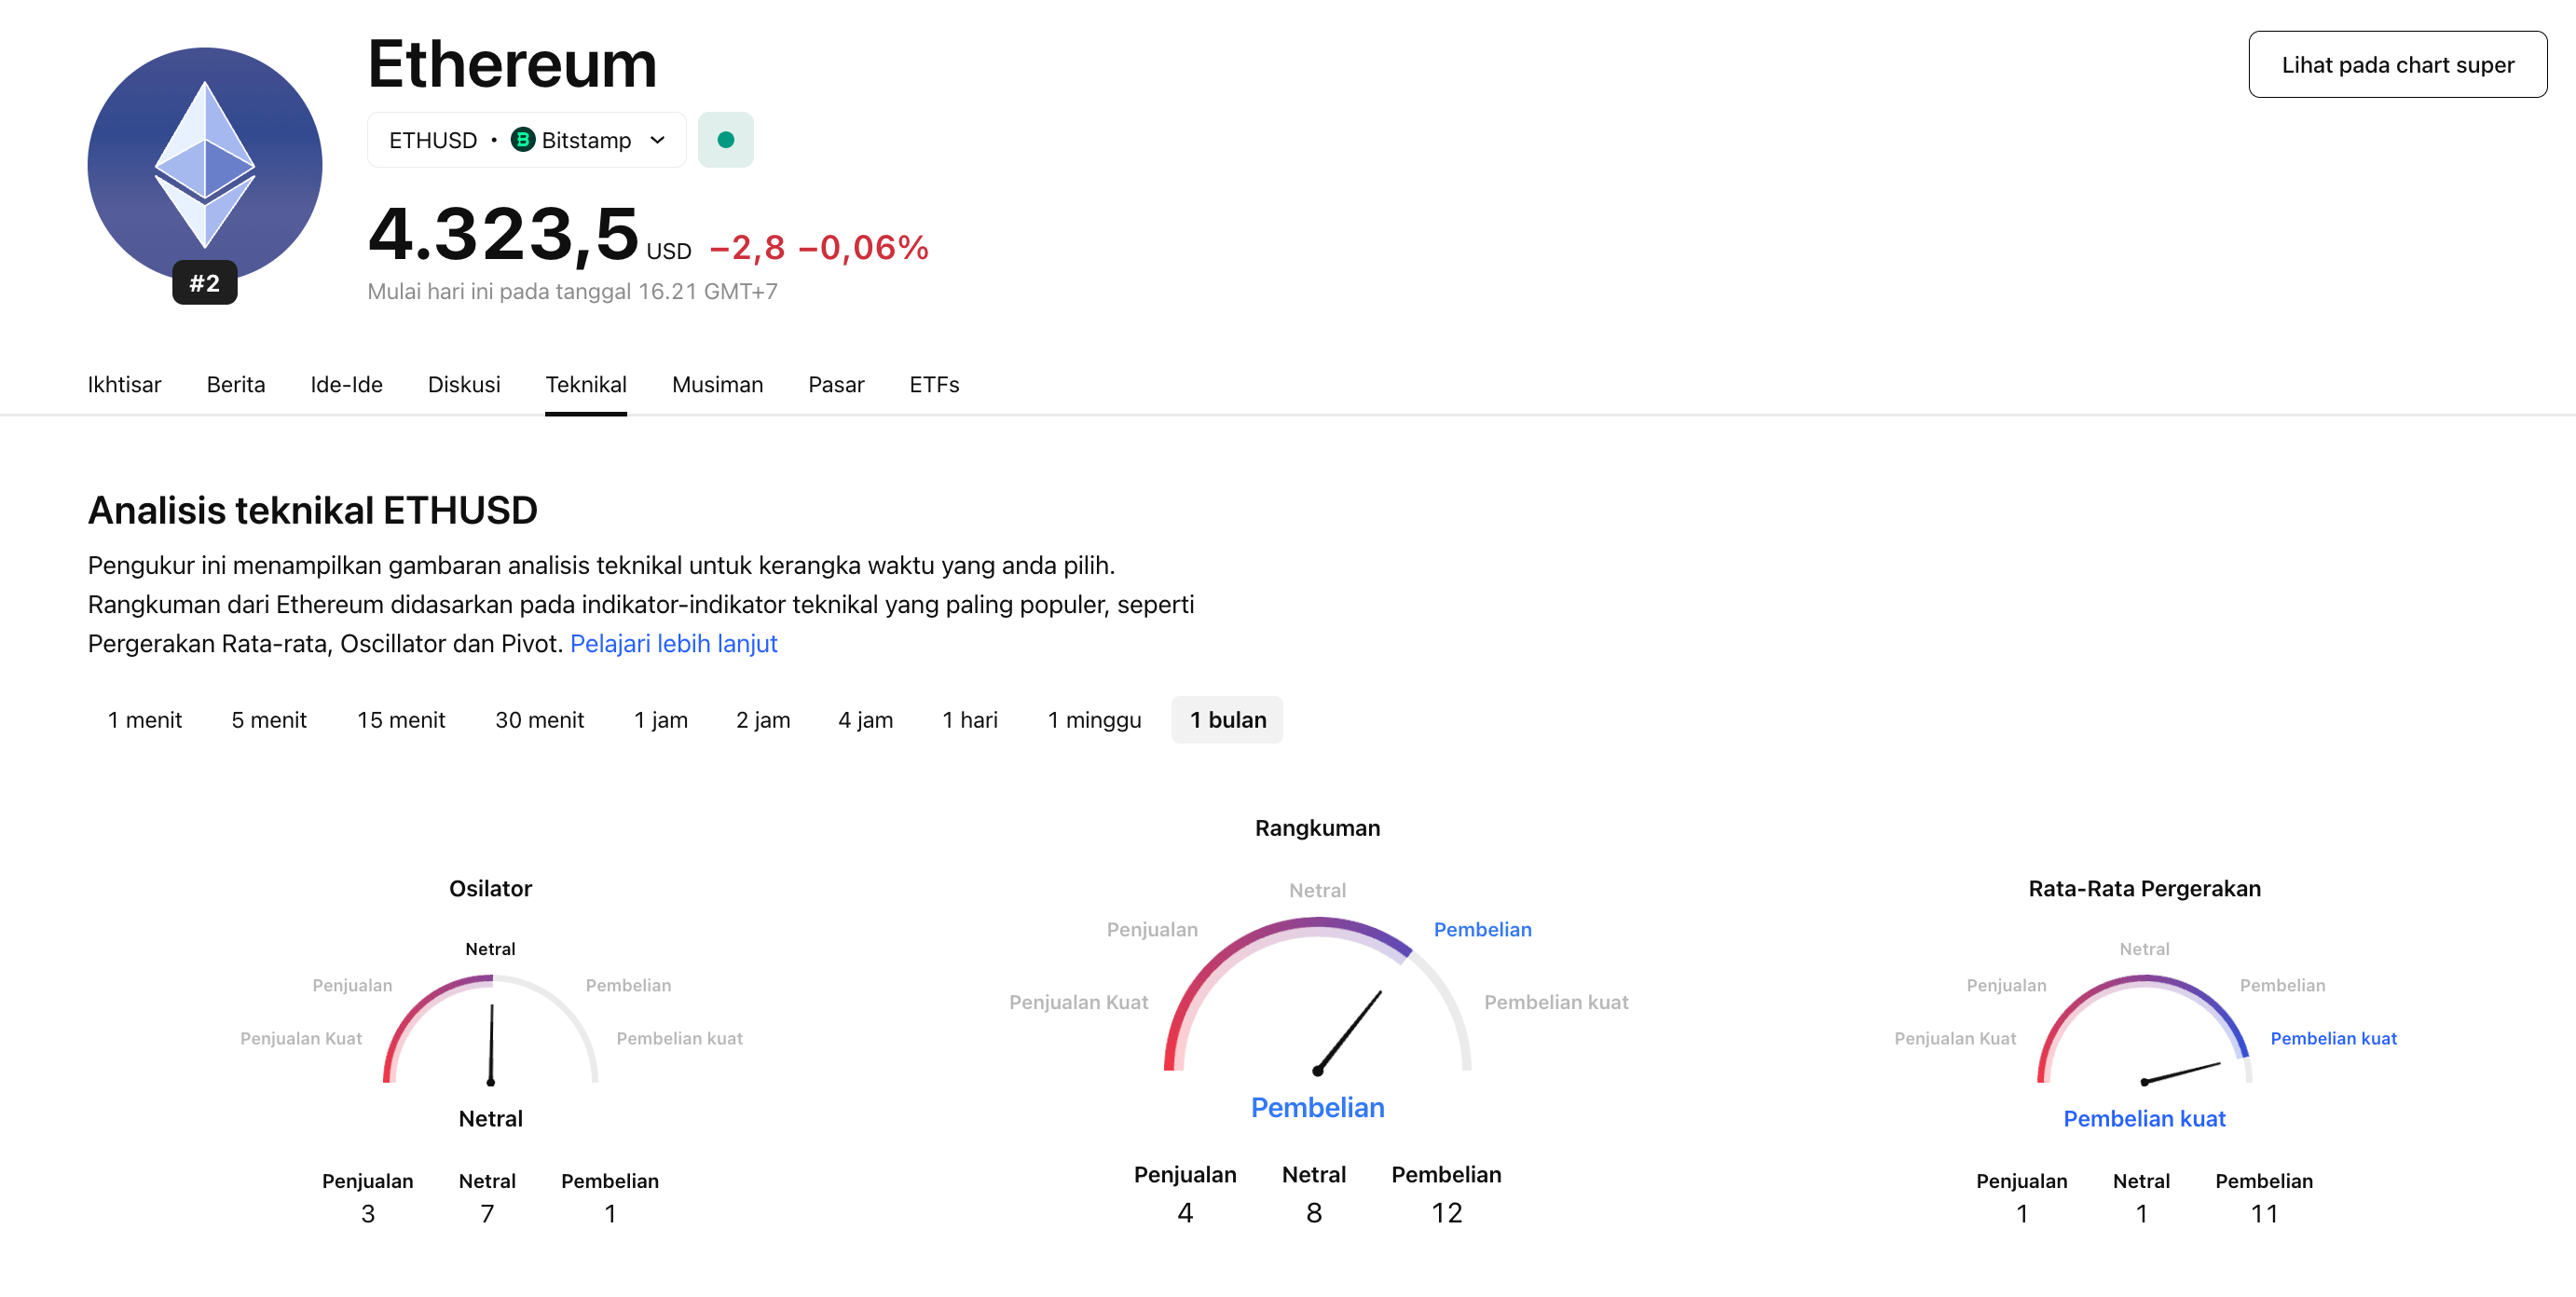Select the 1 menit timeframe

145,720
